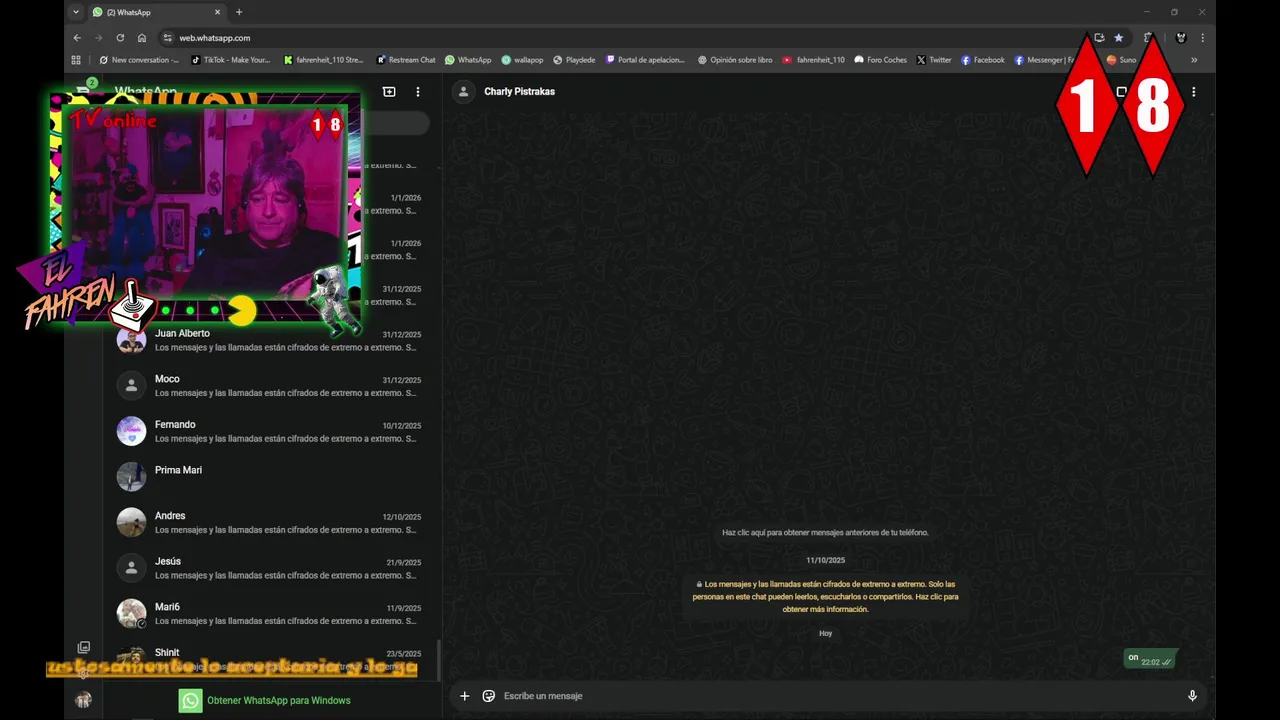Open the Prima Mari chat
The height and width of the screenshot is (720, 1280).
270,477
